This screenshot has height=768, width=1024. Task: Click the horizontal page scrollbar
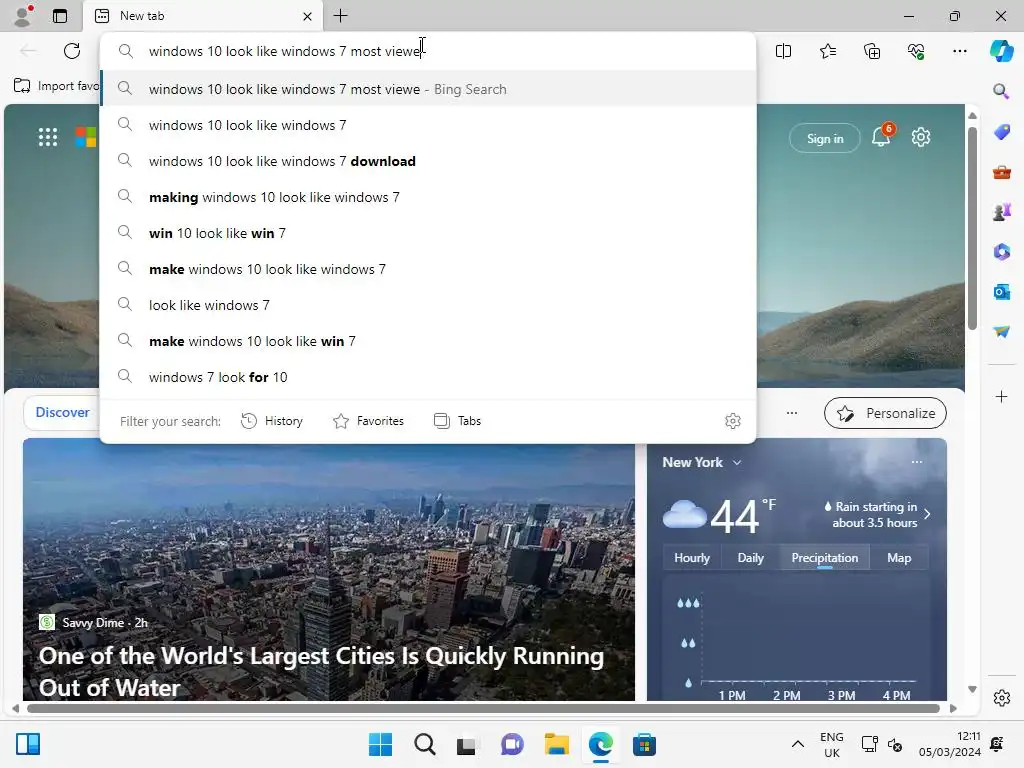483,709
